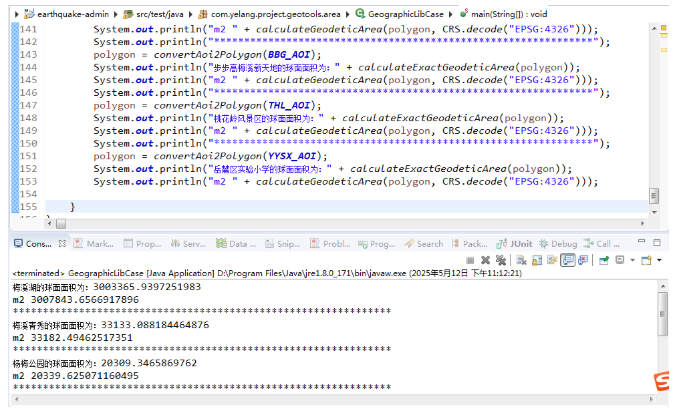The height and width of the screenshot is (415, 674).
Task: Click YYSX_AOI constant on line 151
Action: pos(292,156)
